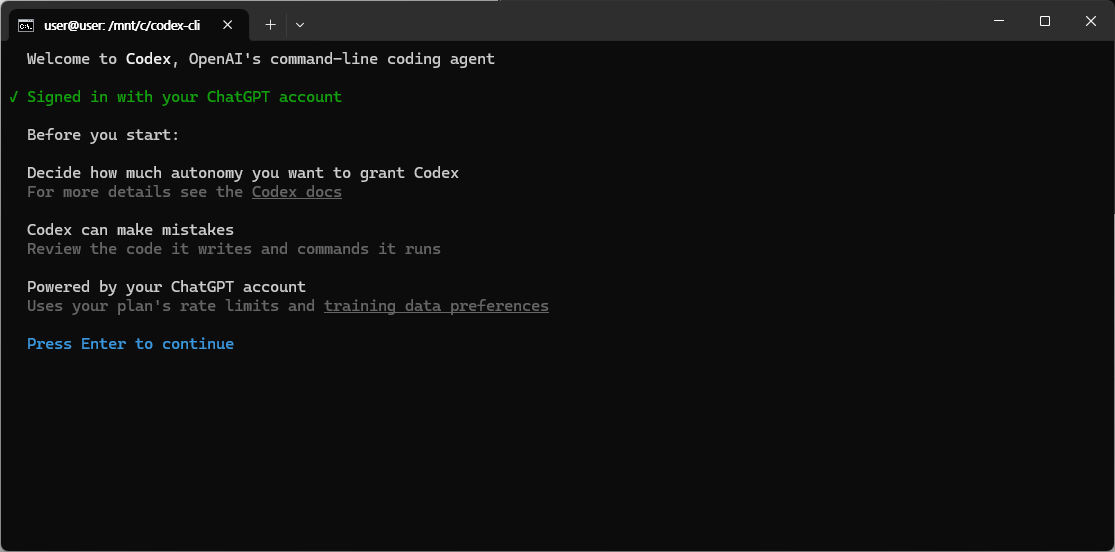Minimize the terminal window
Image resolution: width=1115 pixels, height=552 pixels.
(x=999, y=21)
